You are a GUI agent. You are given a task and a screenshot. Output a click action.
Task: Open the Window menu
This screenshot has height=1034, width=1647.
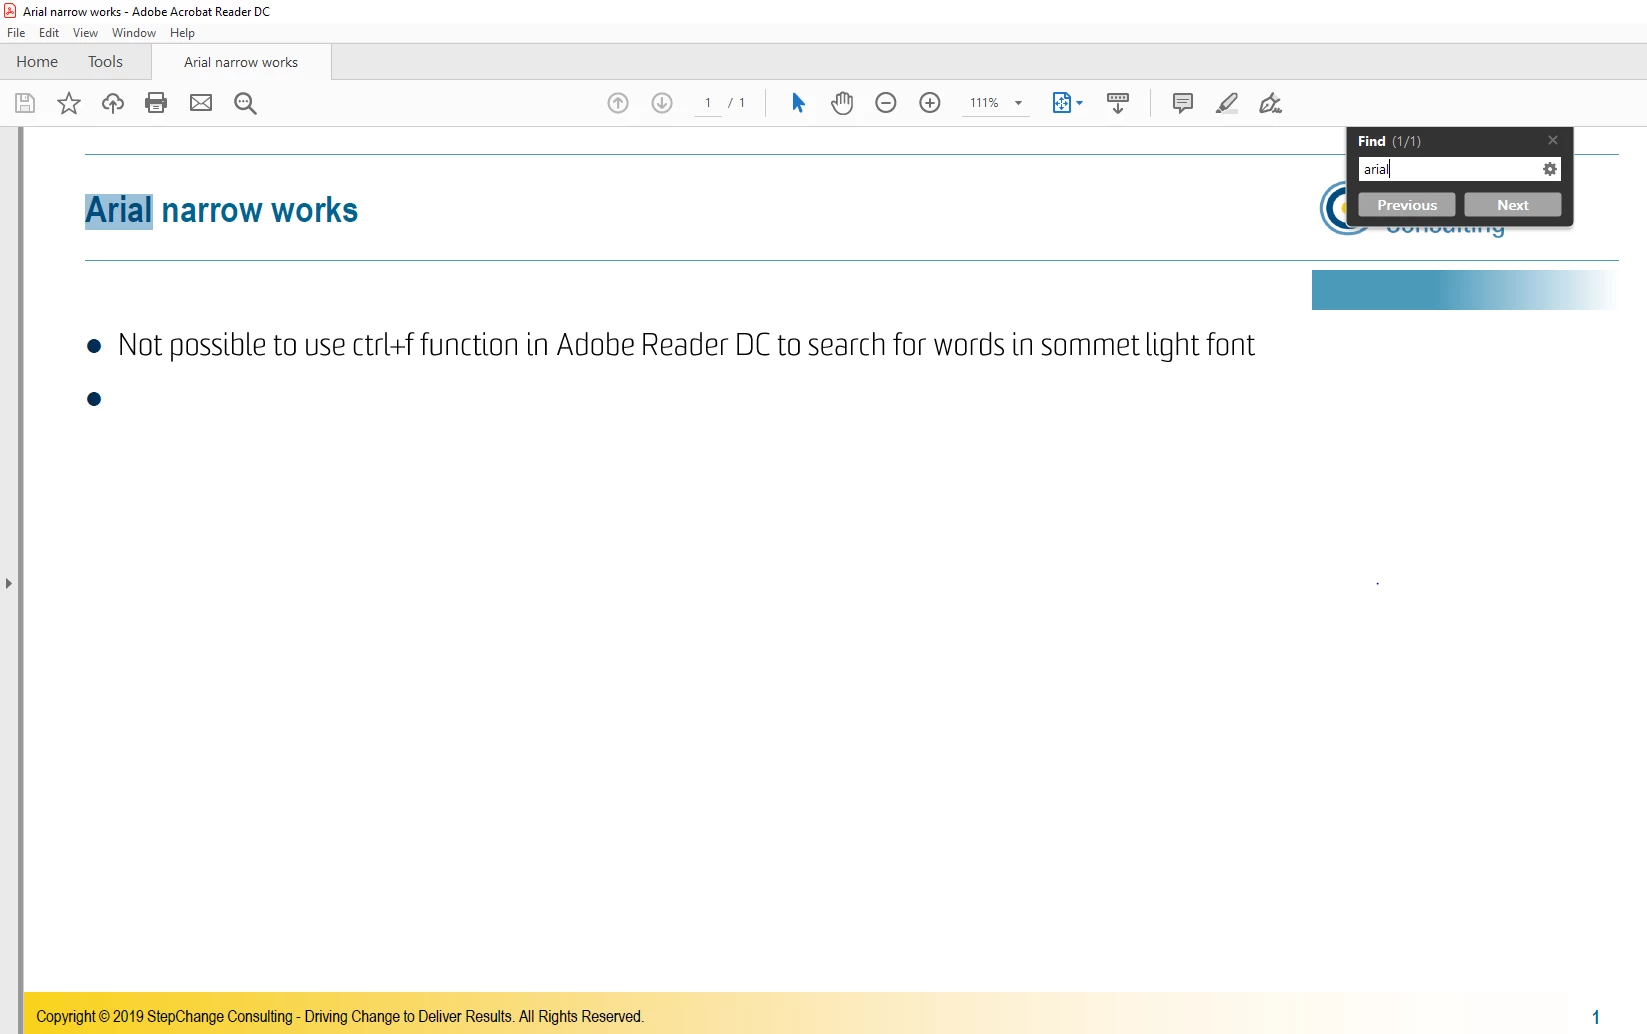click(x=134, y=33)
